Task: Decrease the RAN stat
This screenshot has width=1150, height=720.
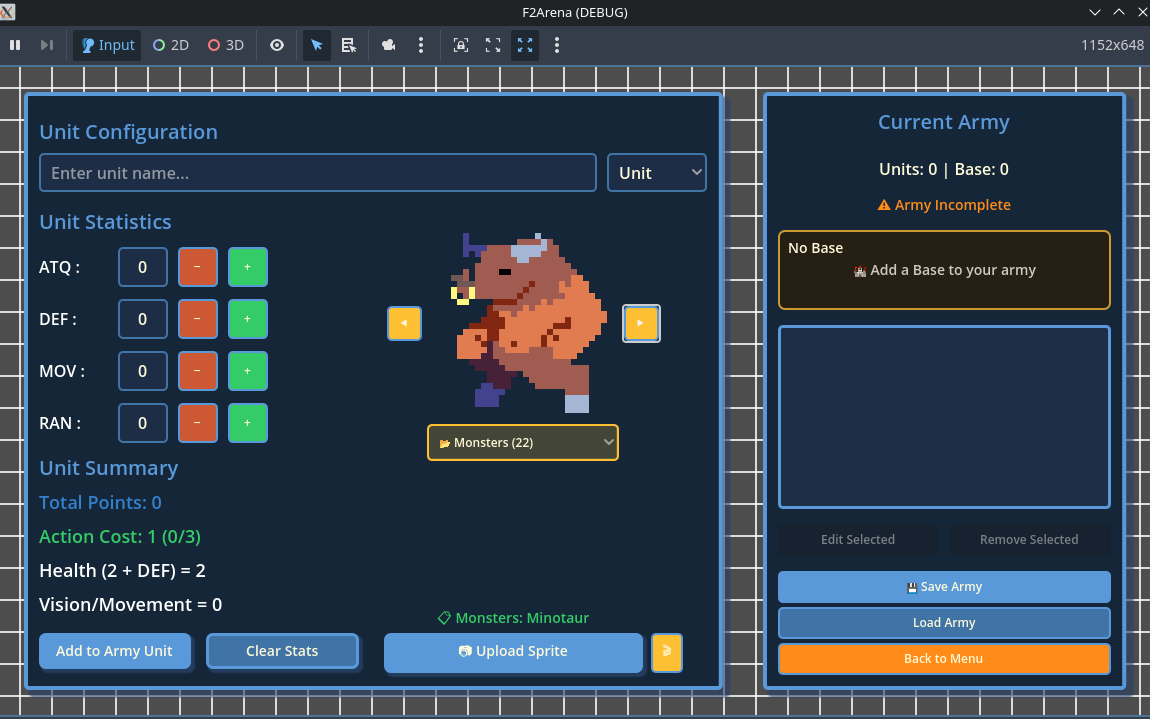Action: pos(198,424)
